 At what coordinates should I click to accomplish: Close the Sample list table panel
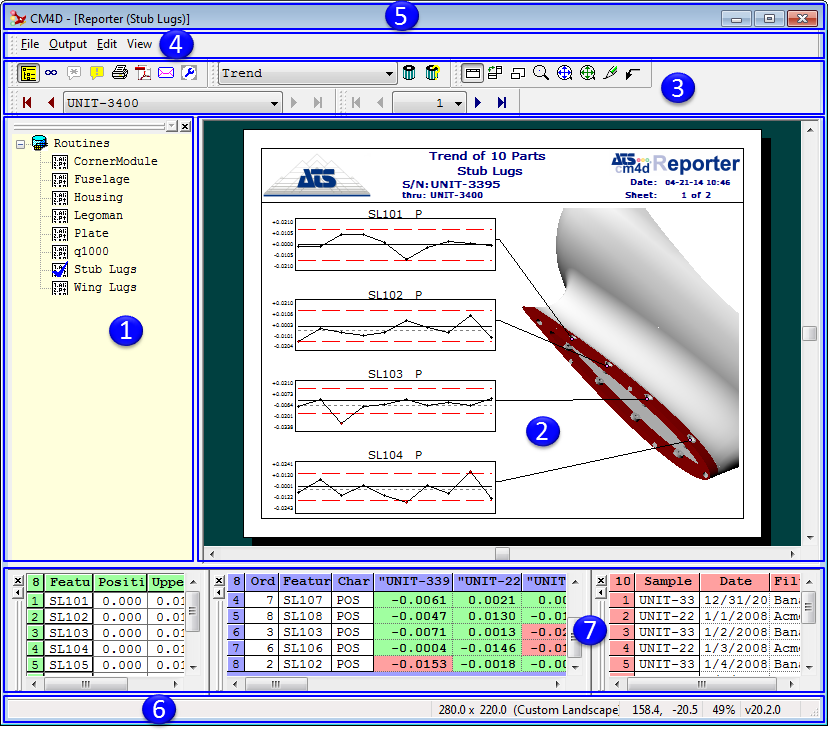point(601,581)
